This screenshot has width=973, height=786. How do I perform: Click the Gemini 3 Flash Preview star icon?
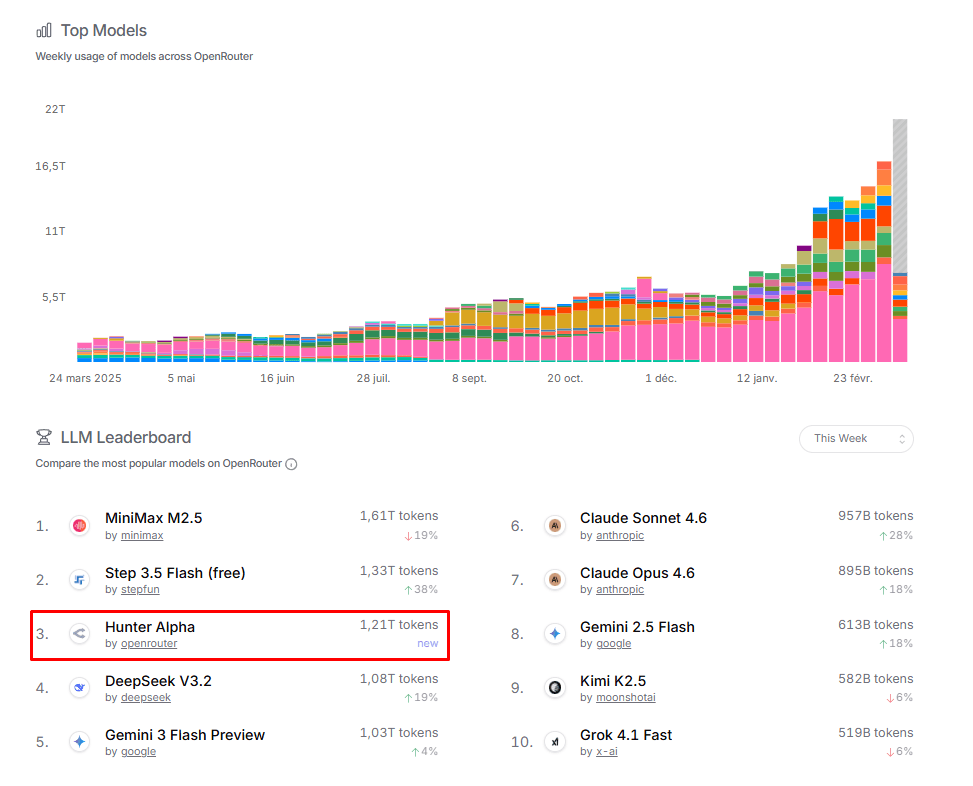(79, 741)
